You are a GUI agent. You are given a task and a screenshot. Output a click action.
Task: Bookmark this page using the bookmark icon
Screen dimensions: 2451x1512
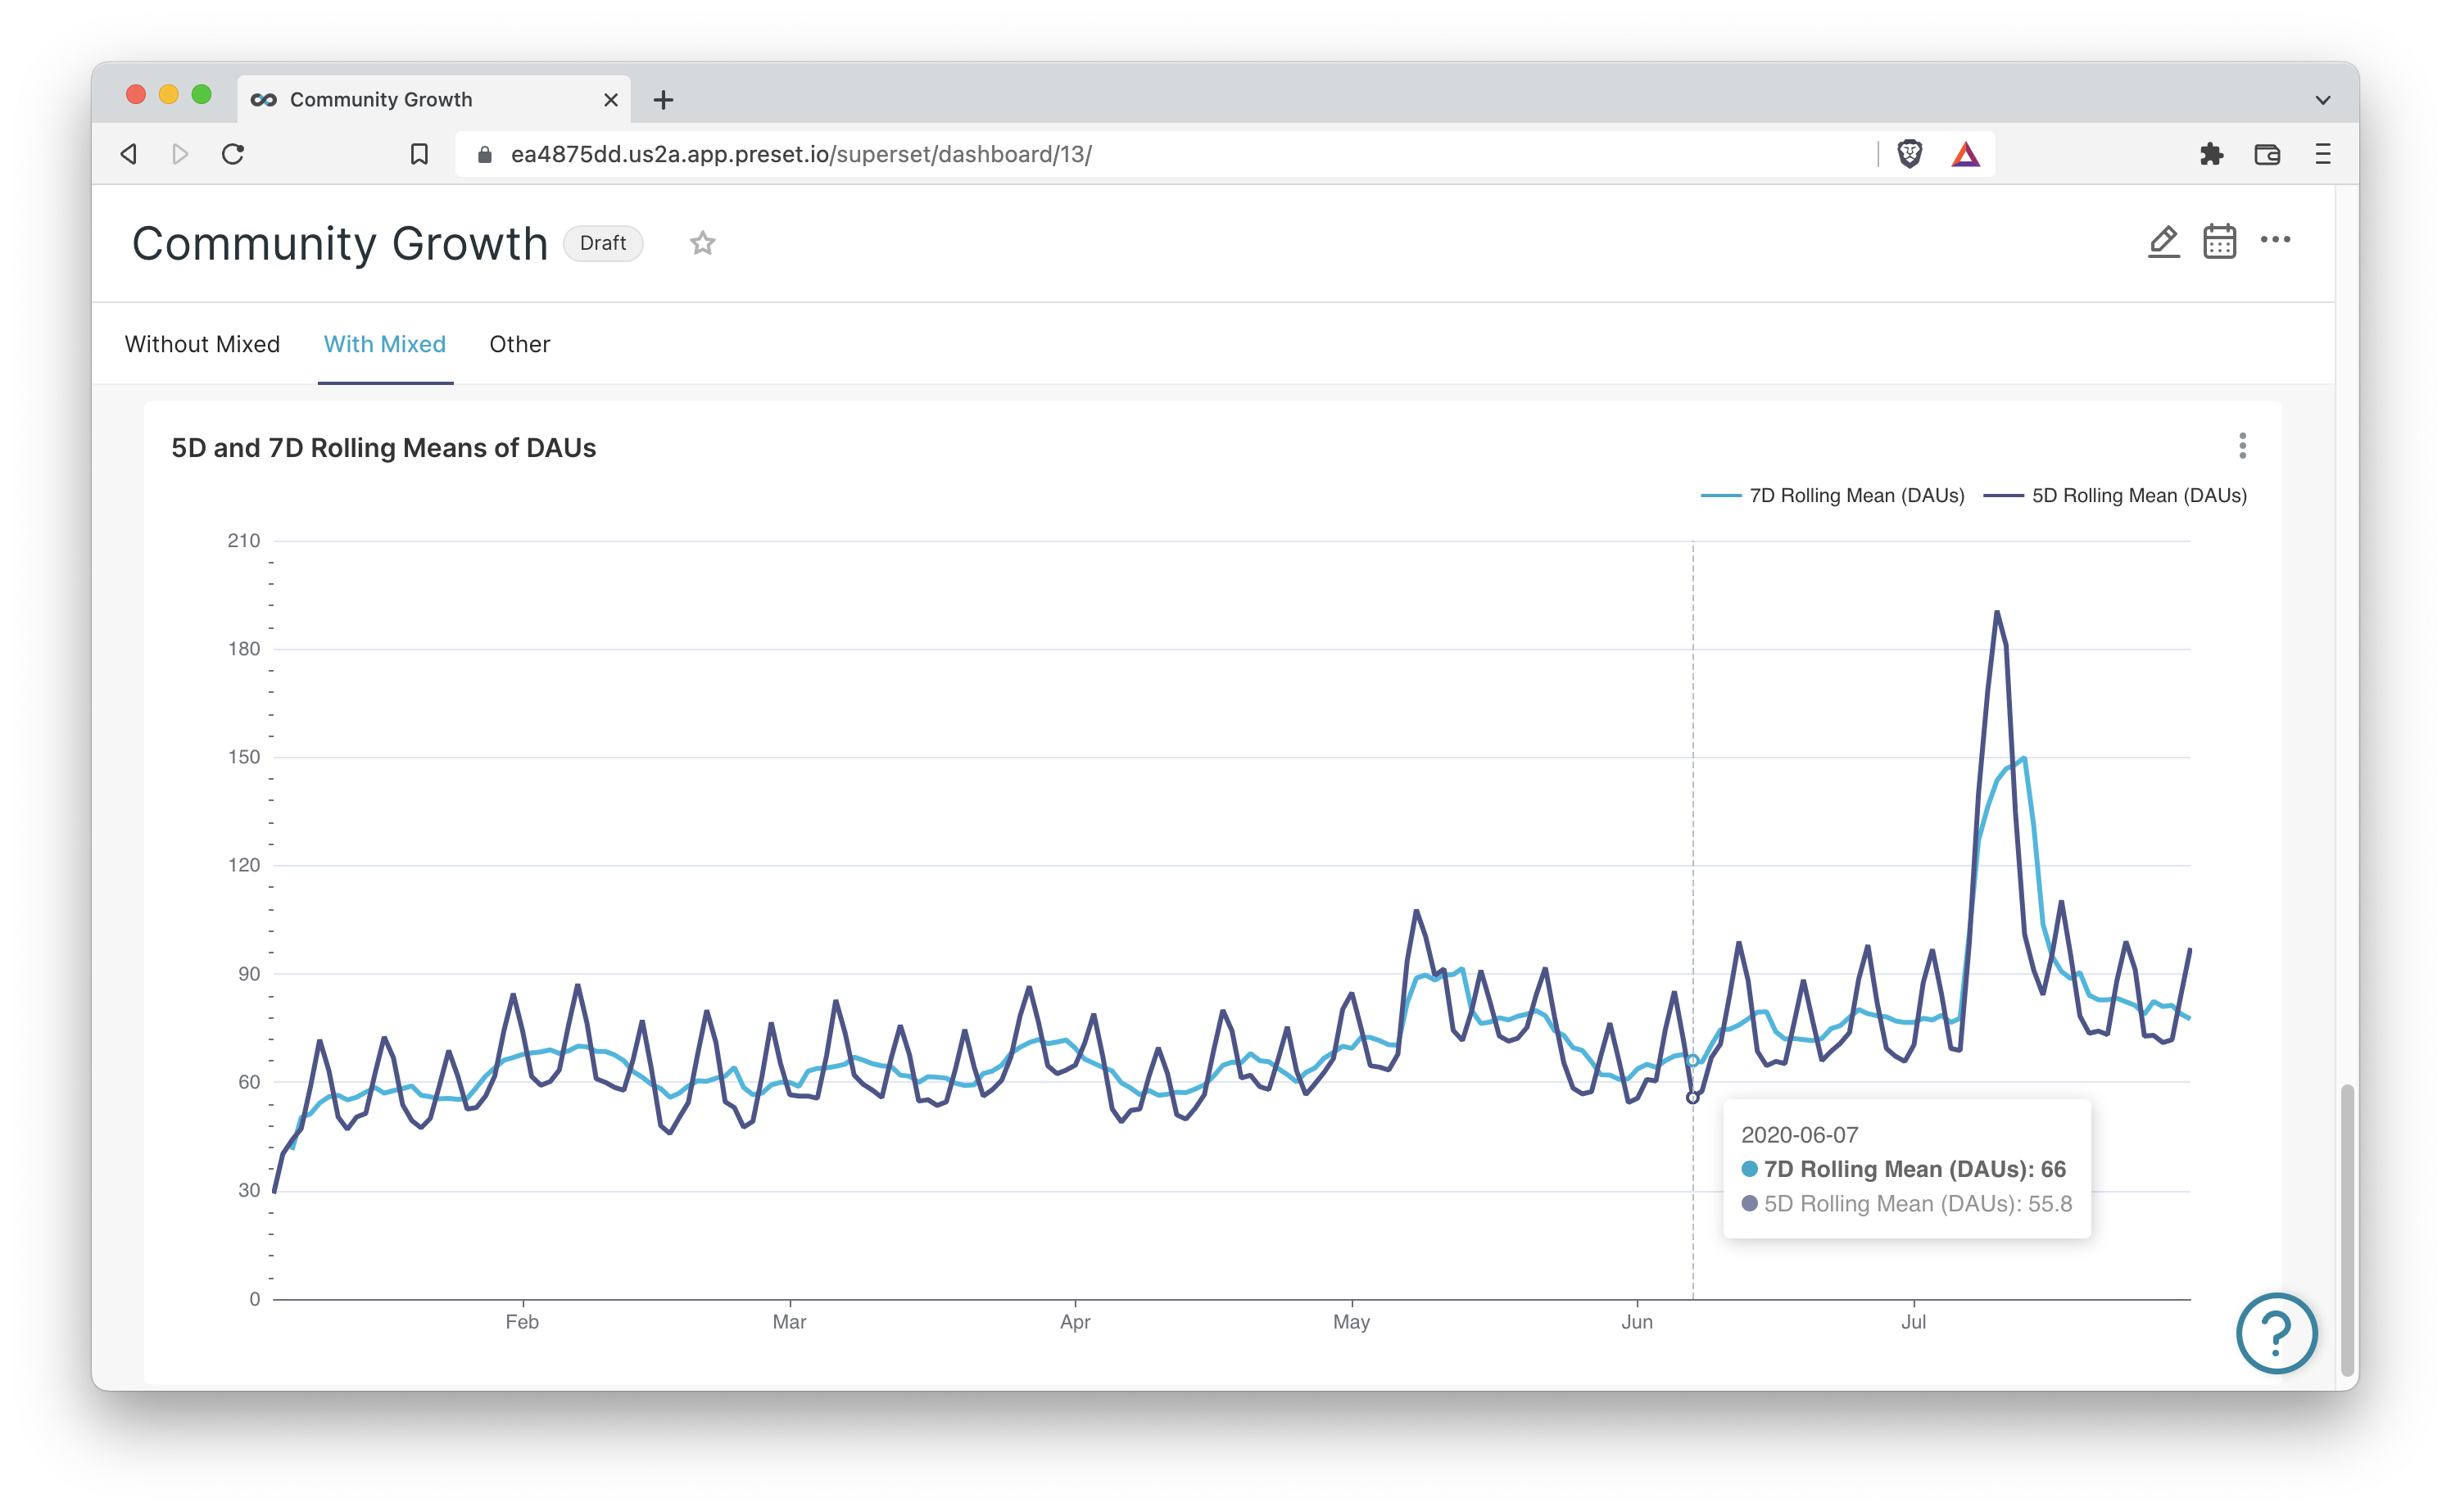419,154
